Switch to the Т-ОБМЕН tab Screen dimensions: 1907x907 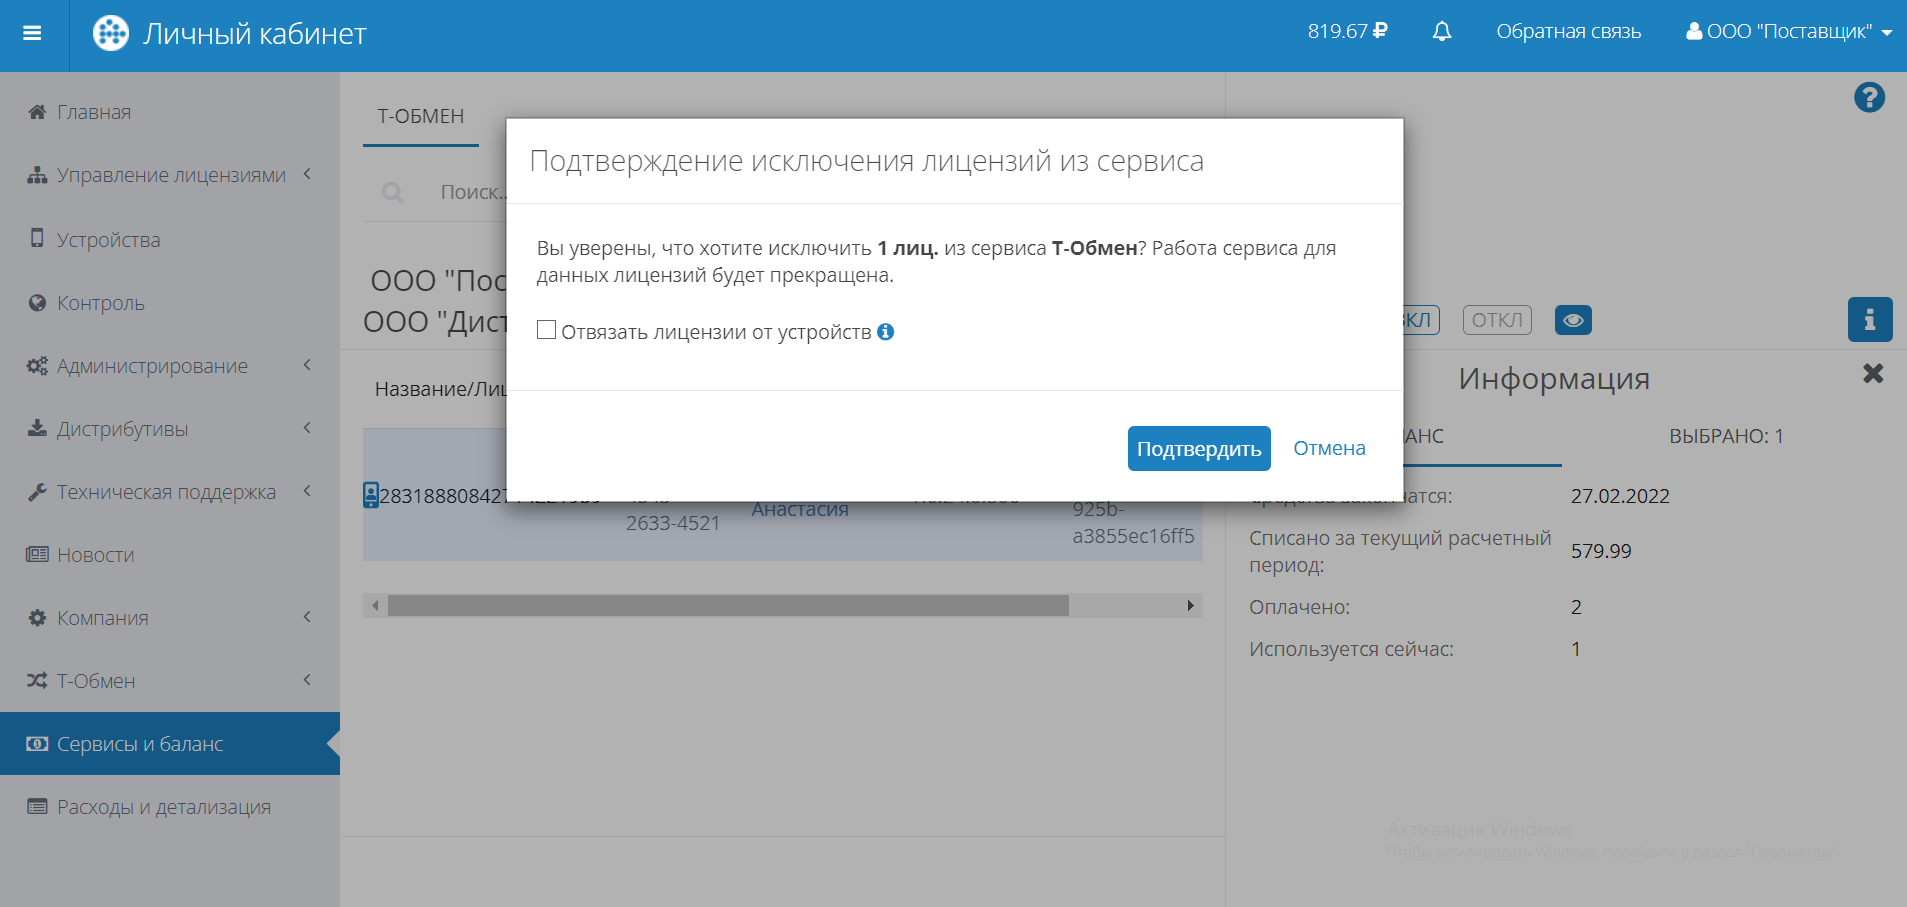pyautogui.click(x=421, y=116)
